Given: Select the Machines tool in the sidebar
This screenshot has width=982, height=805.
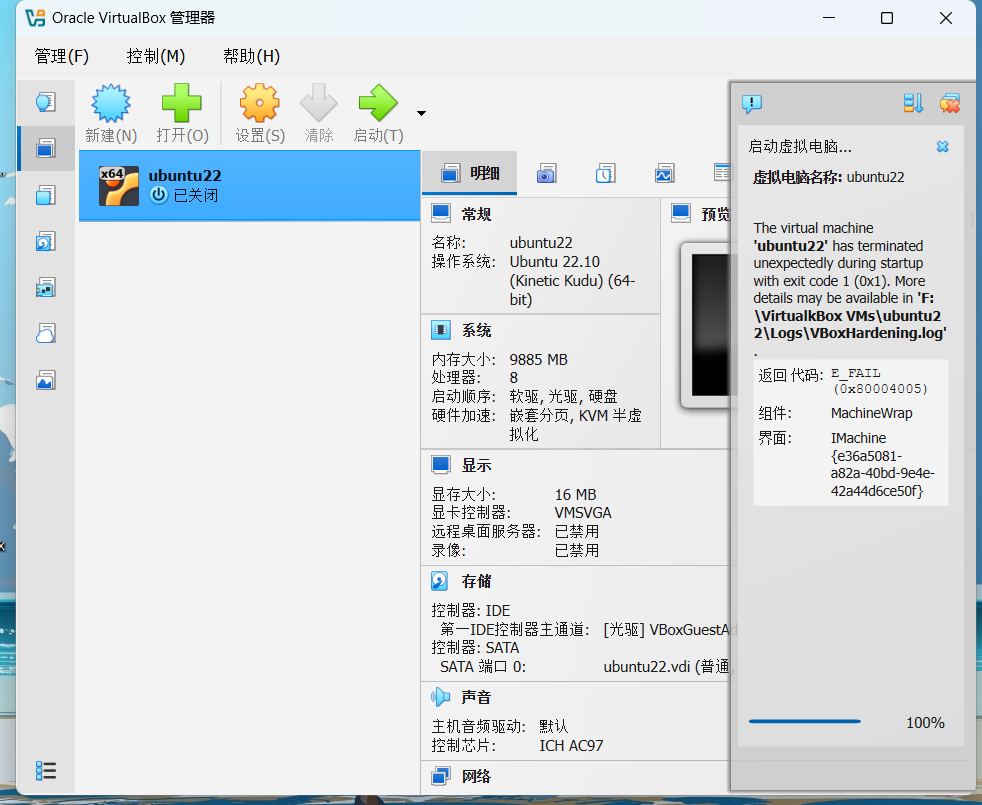Looking at the screenshot, I should pos(46,148).
